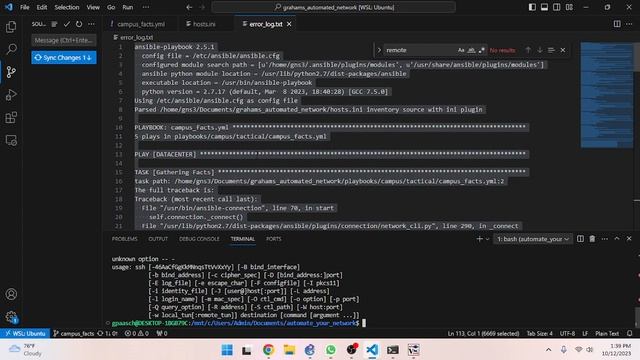Screen dimensions: 640x360
Task: Toggle match whole word in find
Action: [471, 50]
